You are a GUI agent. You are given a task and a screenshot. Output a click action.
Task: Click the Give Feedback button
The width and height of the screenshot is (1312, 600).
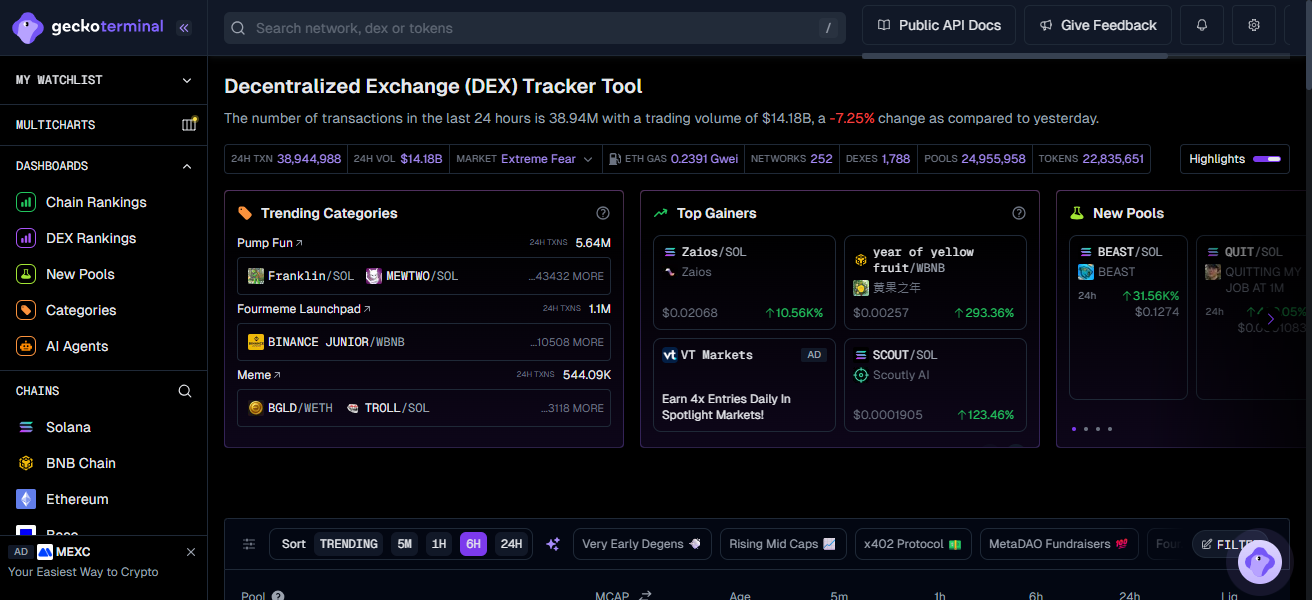[x=1098, y=25]
